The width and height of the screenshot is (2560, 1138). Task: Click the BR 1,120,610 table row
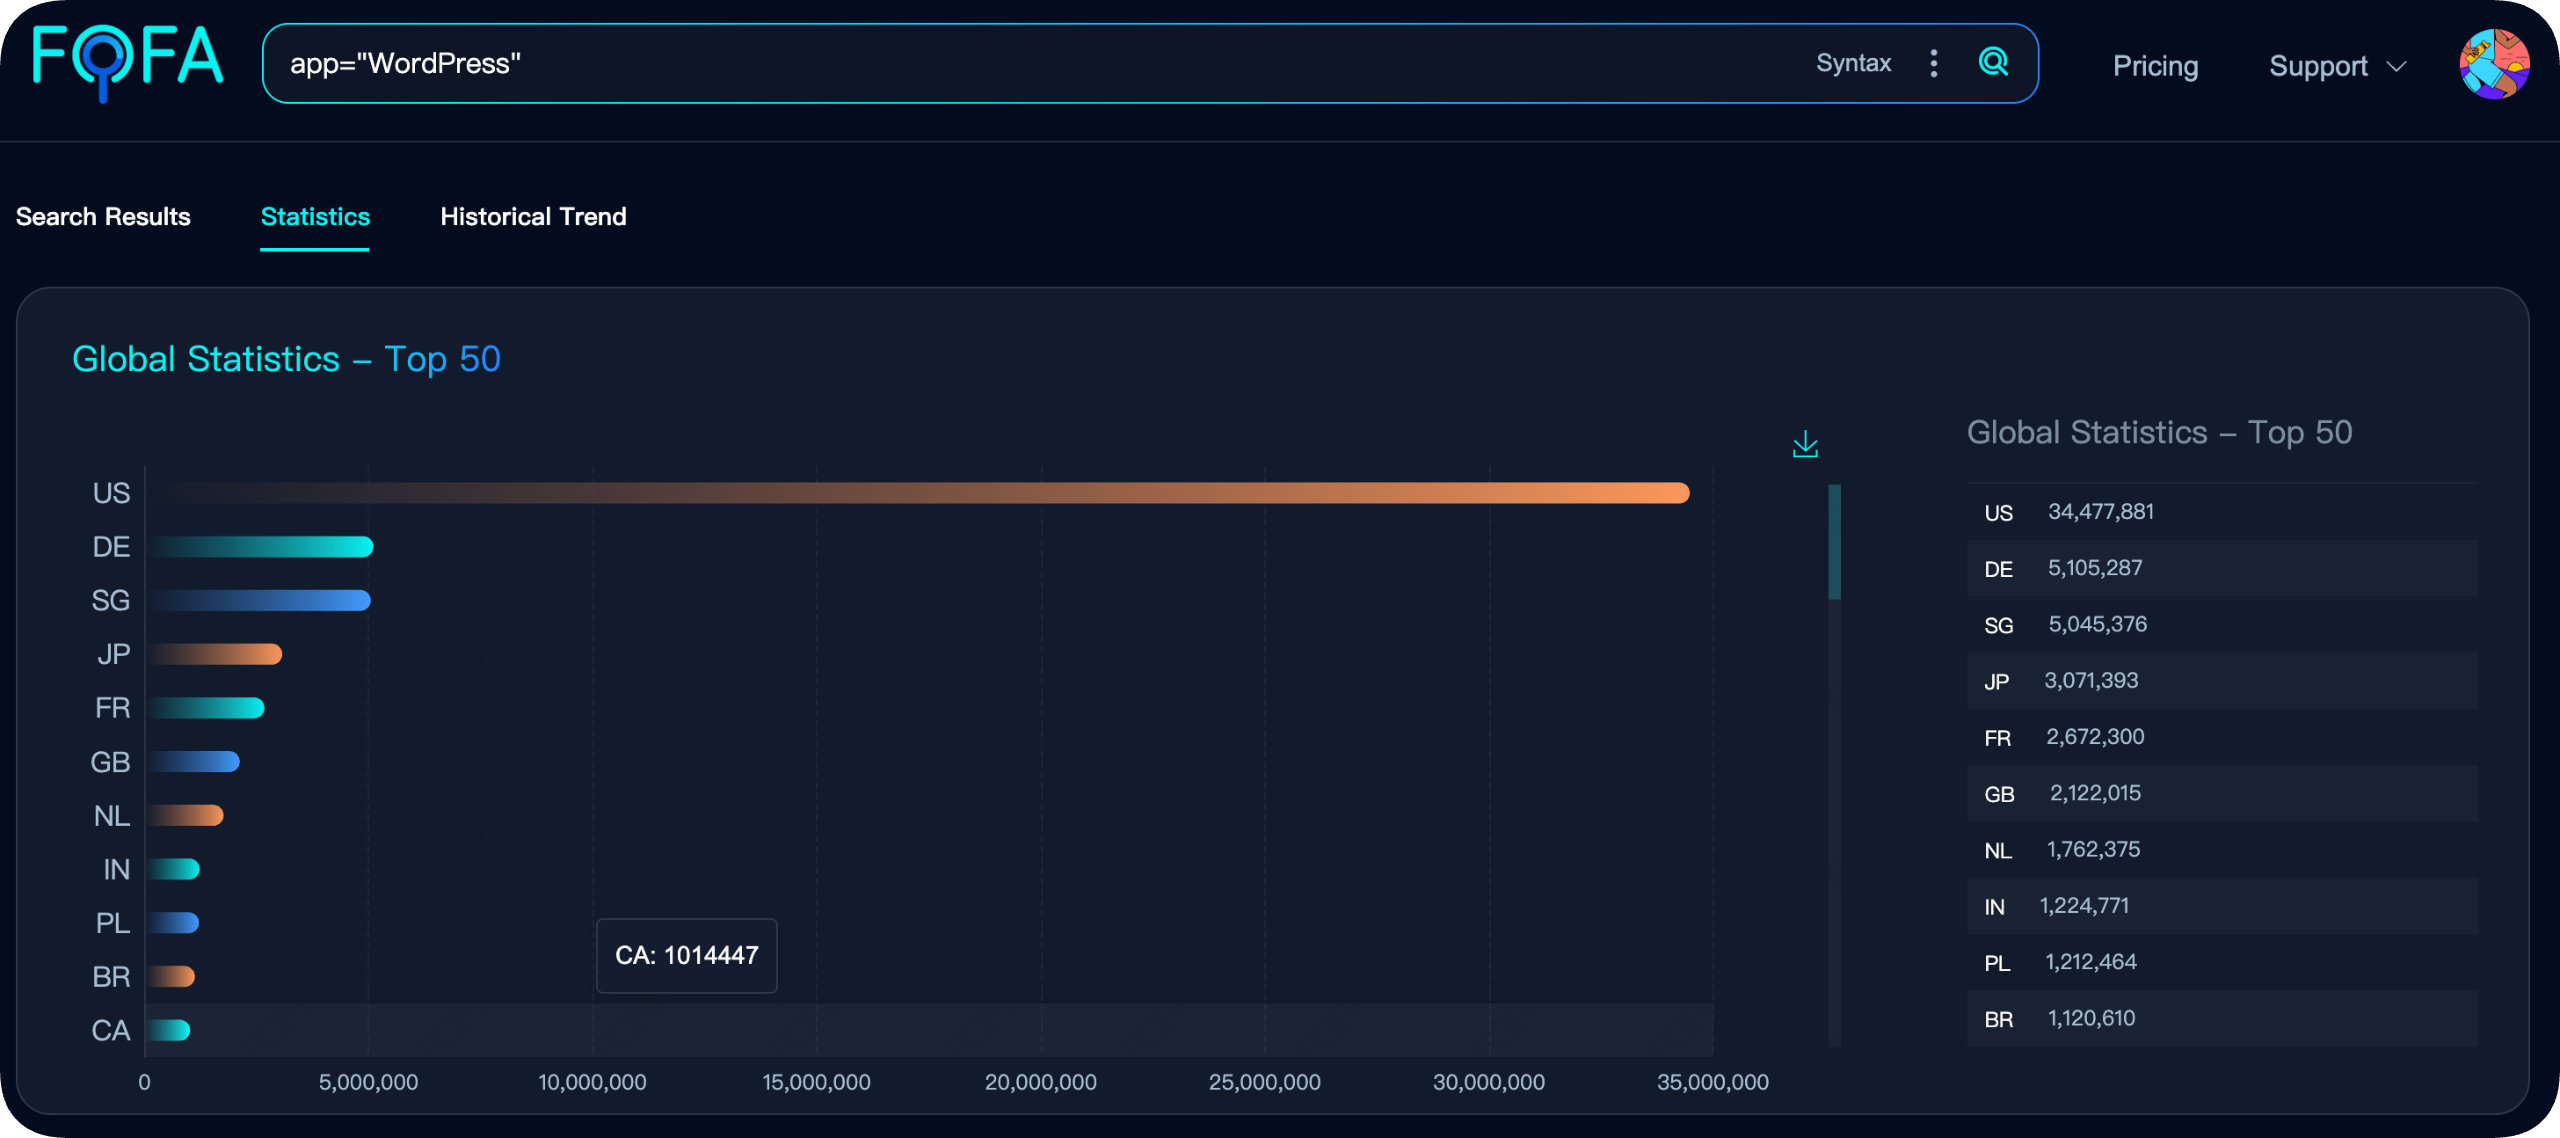tap(2222, 1018)
